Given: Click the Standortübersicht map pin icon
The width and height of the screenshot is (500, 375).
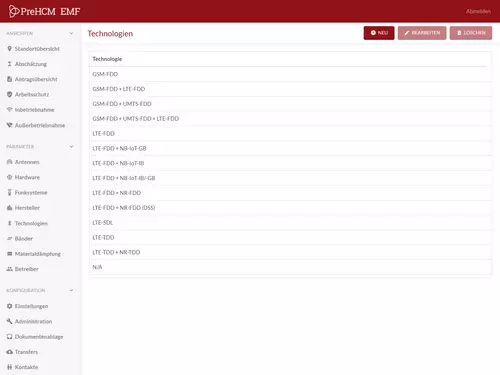Looking at the screenshot, I should click(9, 49).
